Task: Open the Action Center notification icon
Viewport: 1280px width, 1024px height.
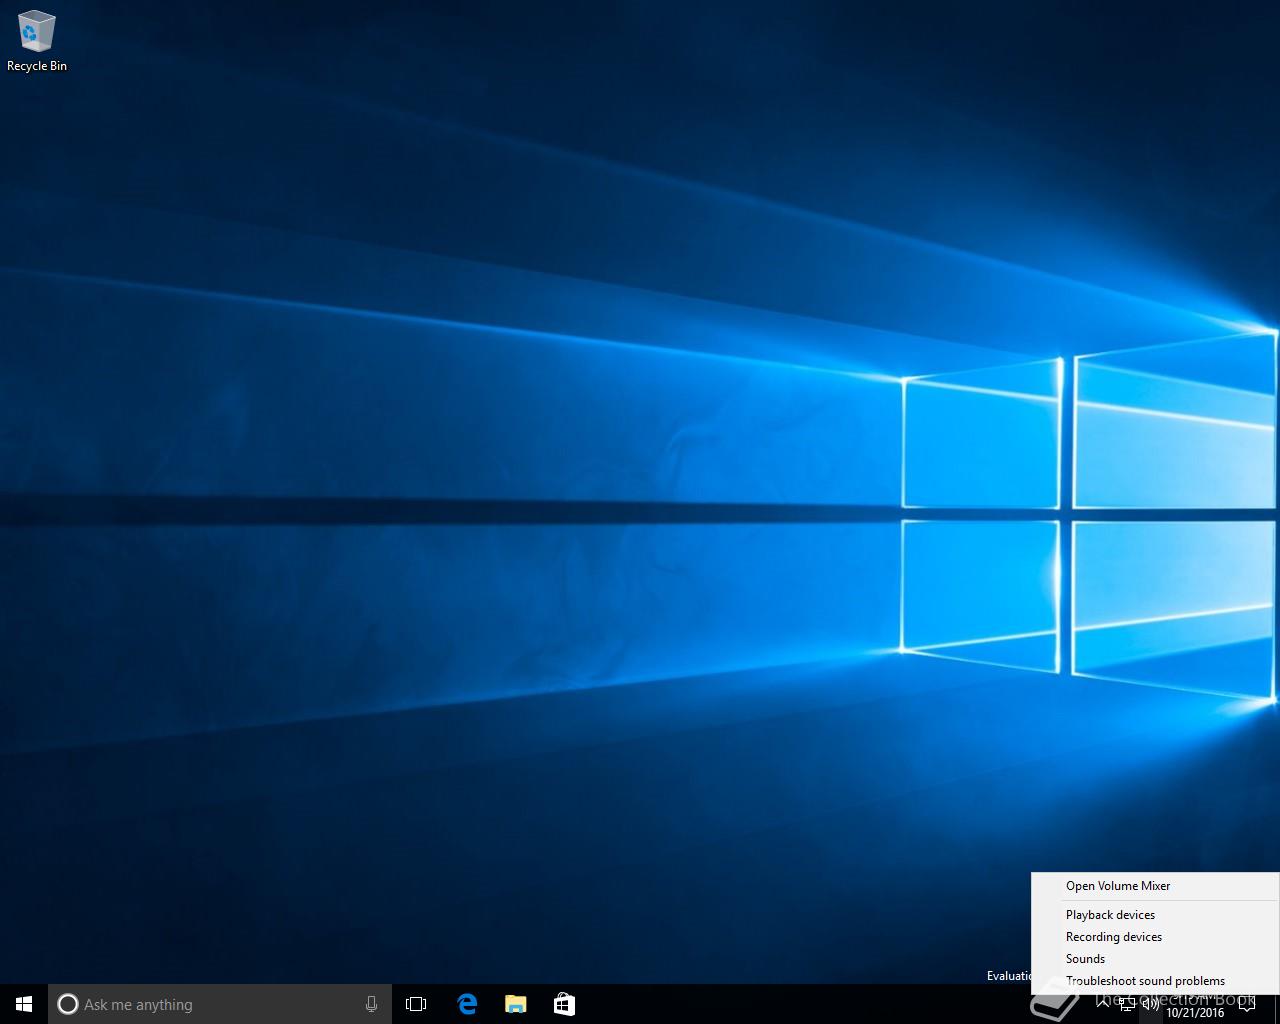Action: coord(1246,1004)
